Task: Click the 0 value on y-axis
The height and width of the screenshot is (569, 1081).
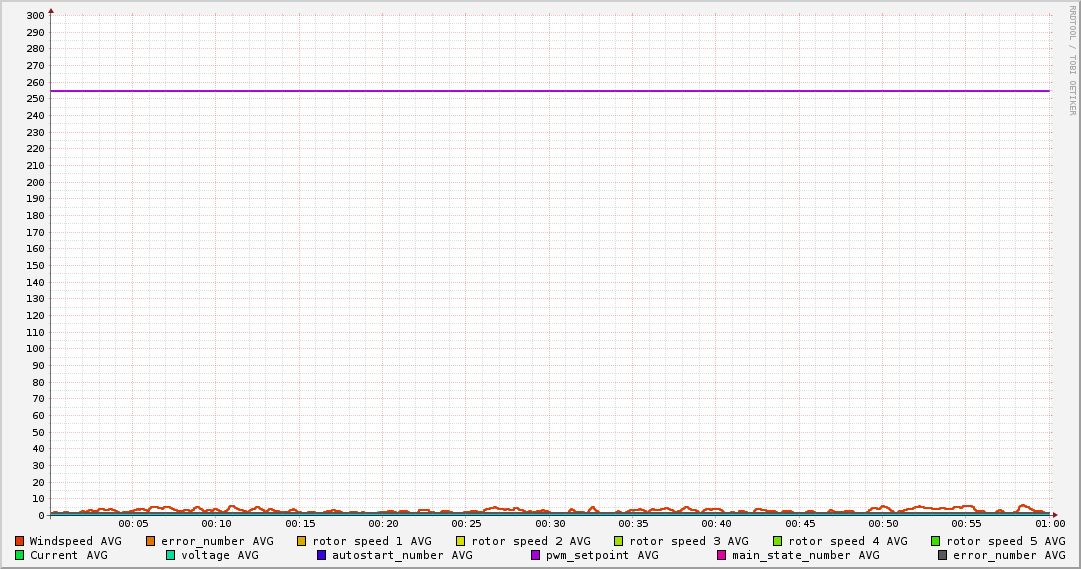Action: coord(41,515)
